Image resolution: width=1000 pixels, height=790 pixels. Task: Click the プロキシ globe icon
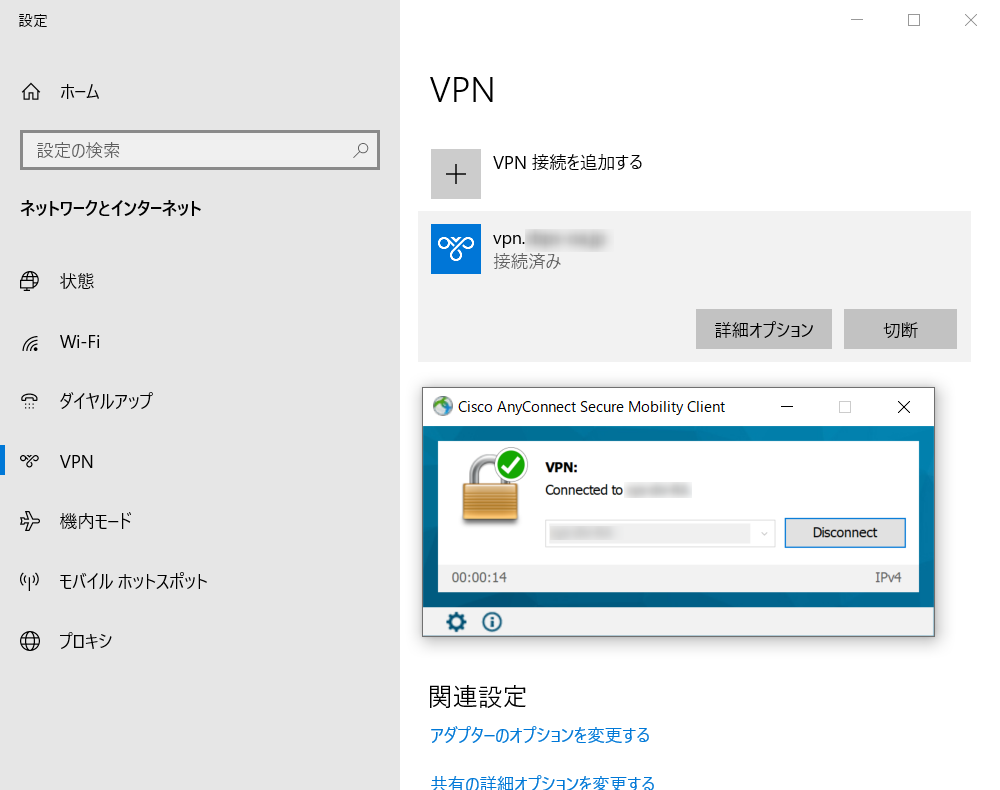pyautogui.click(x=32, y=641)
